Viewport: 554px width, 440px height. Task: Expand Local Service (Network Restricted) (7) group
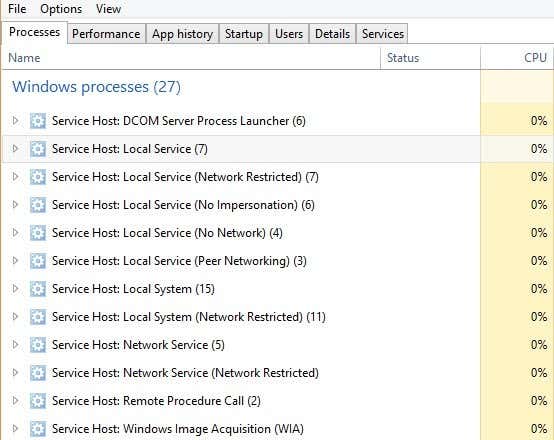[x=15, y=176]
